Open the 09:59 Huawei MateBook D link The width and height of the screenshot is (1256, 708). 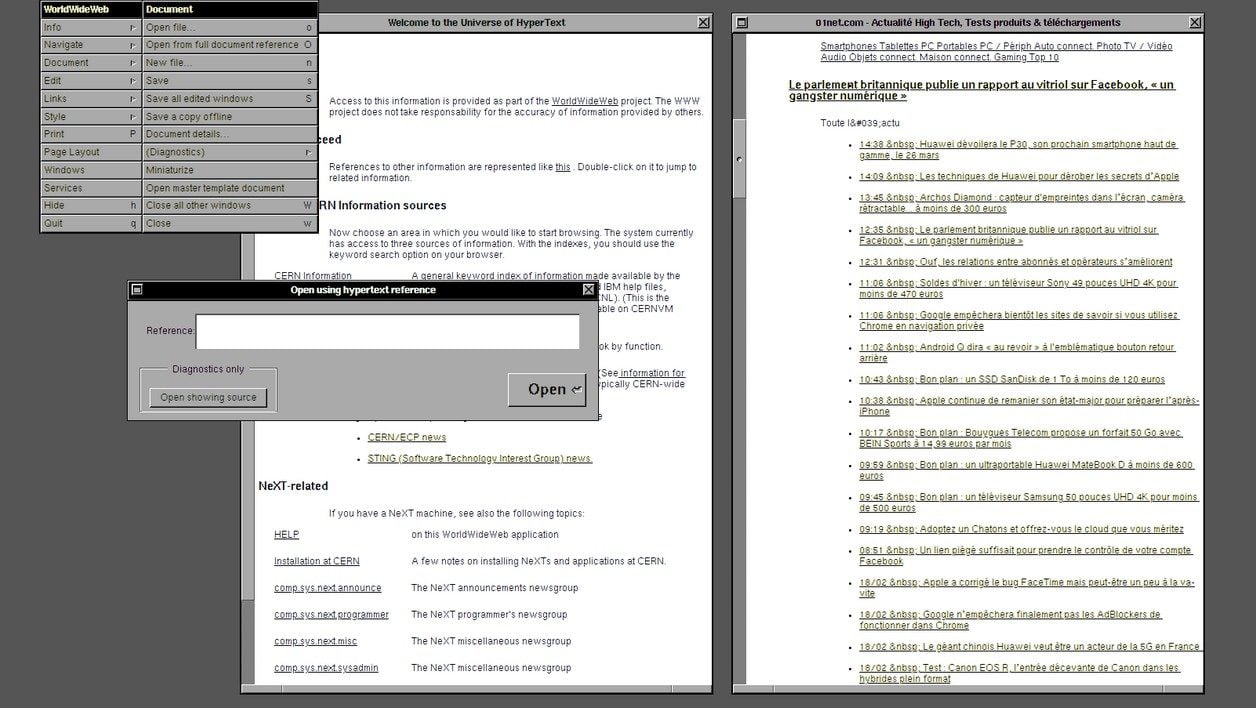tap(1027, 470)
